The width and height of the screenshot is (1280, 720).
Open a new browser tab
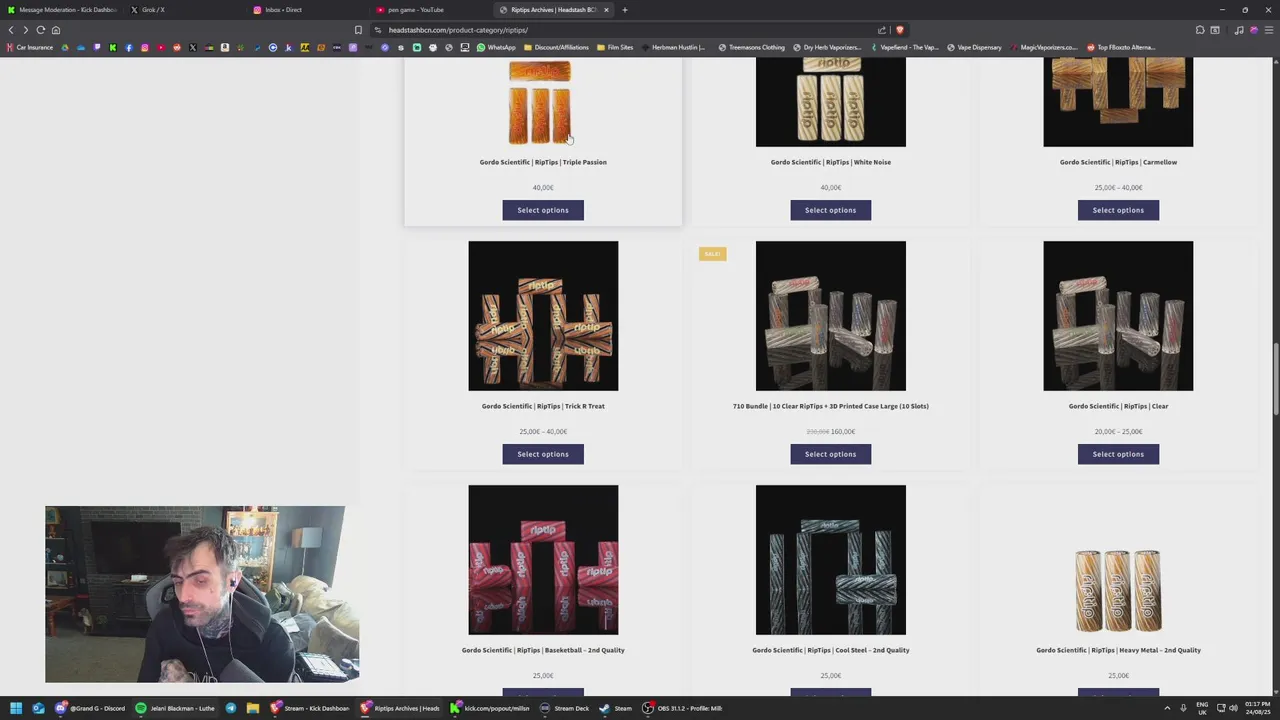tap(625, 10)
